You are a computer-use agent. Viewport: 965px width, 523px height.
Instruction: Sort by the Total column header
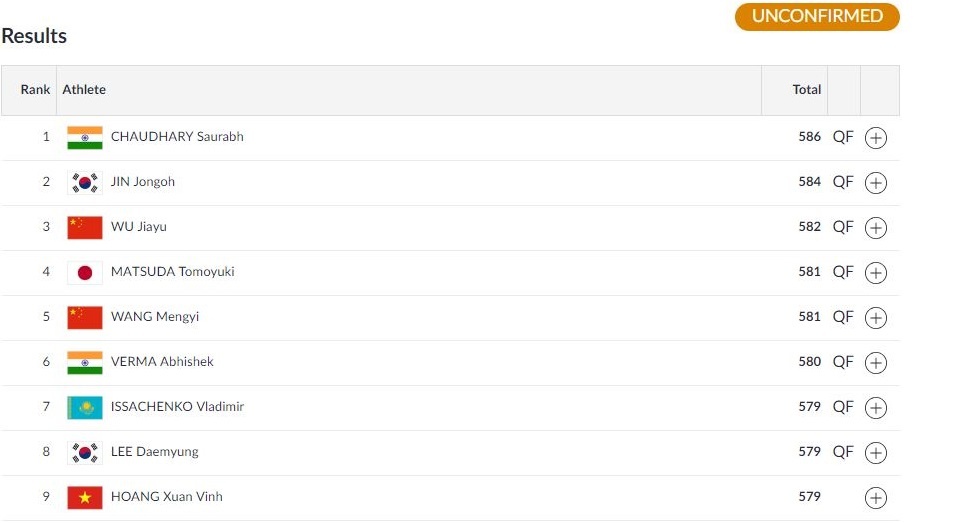[806, 90]
